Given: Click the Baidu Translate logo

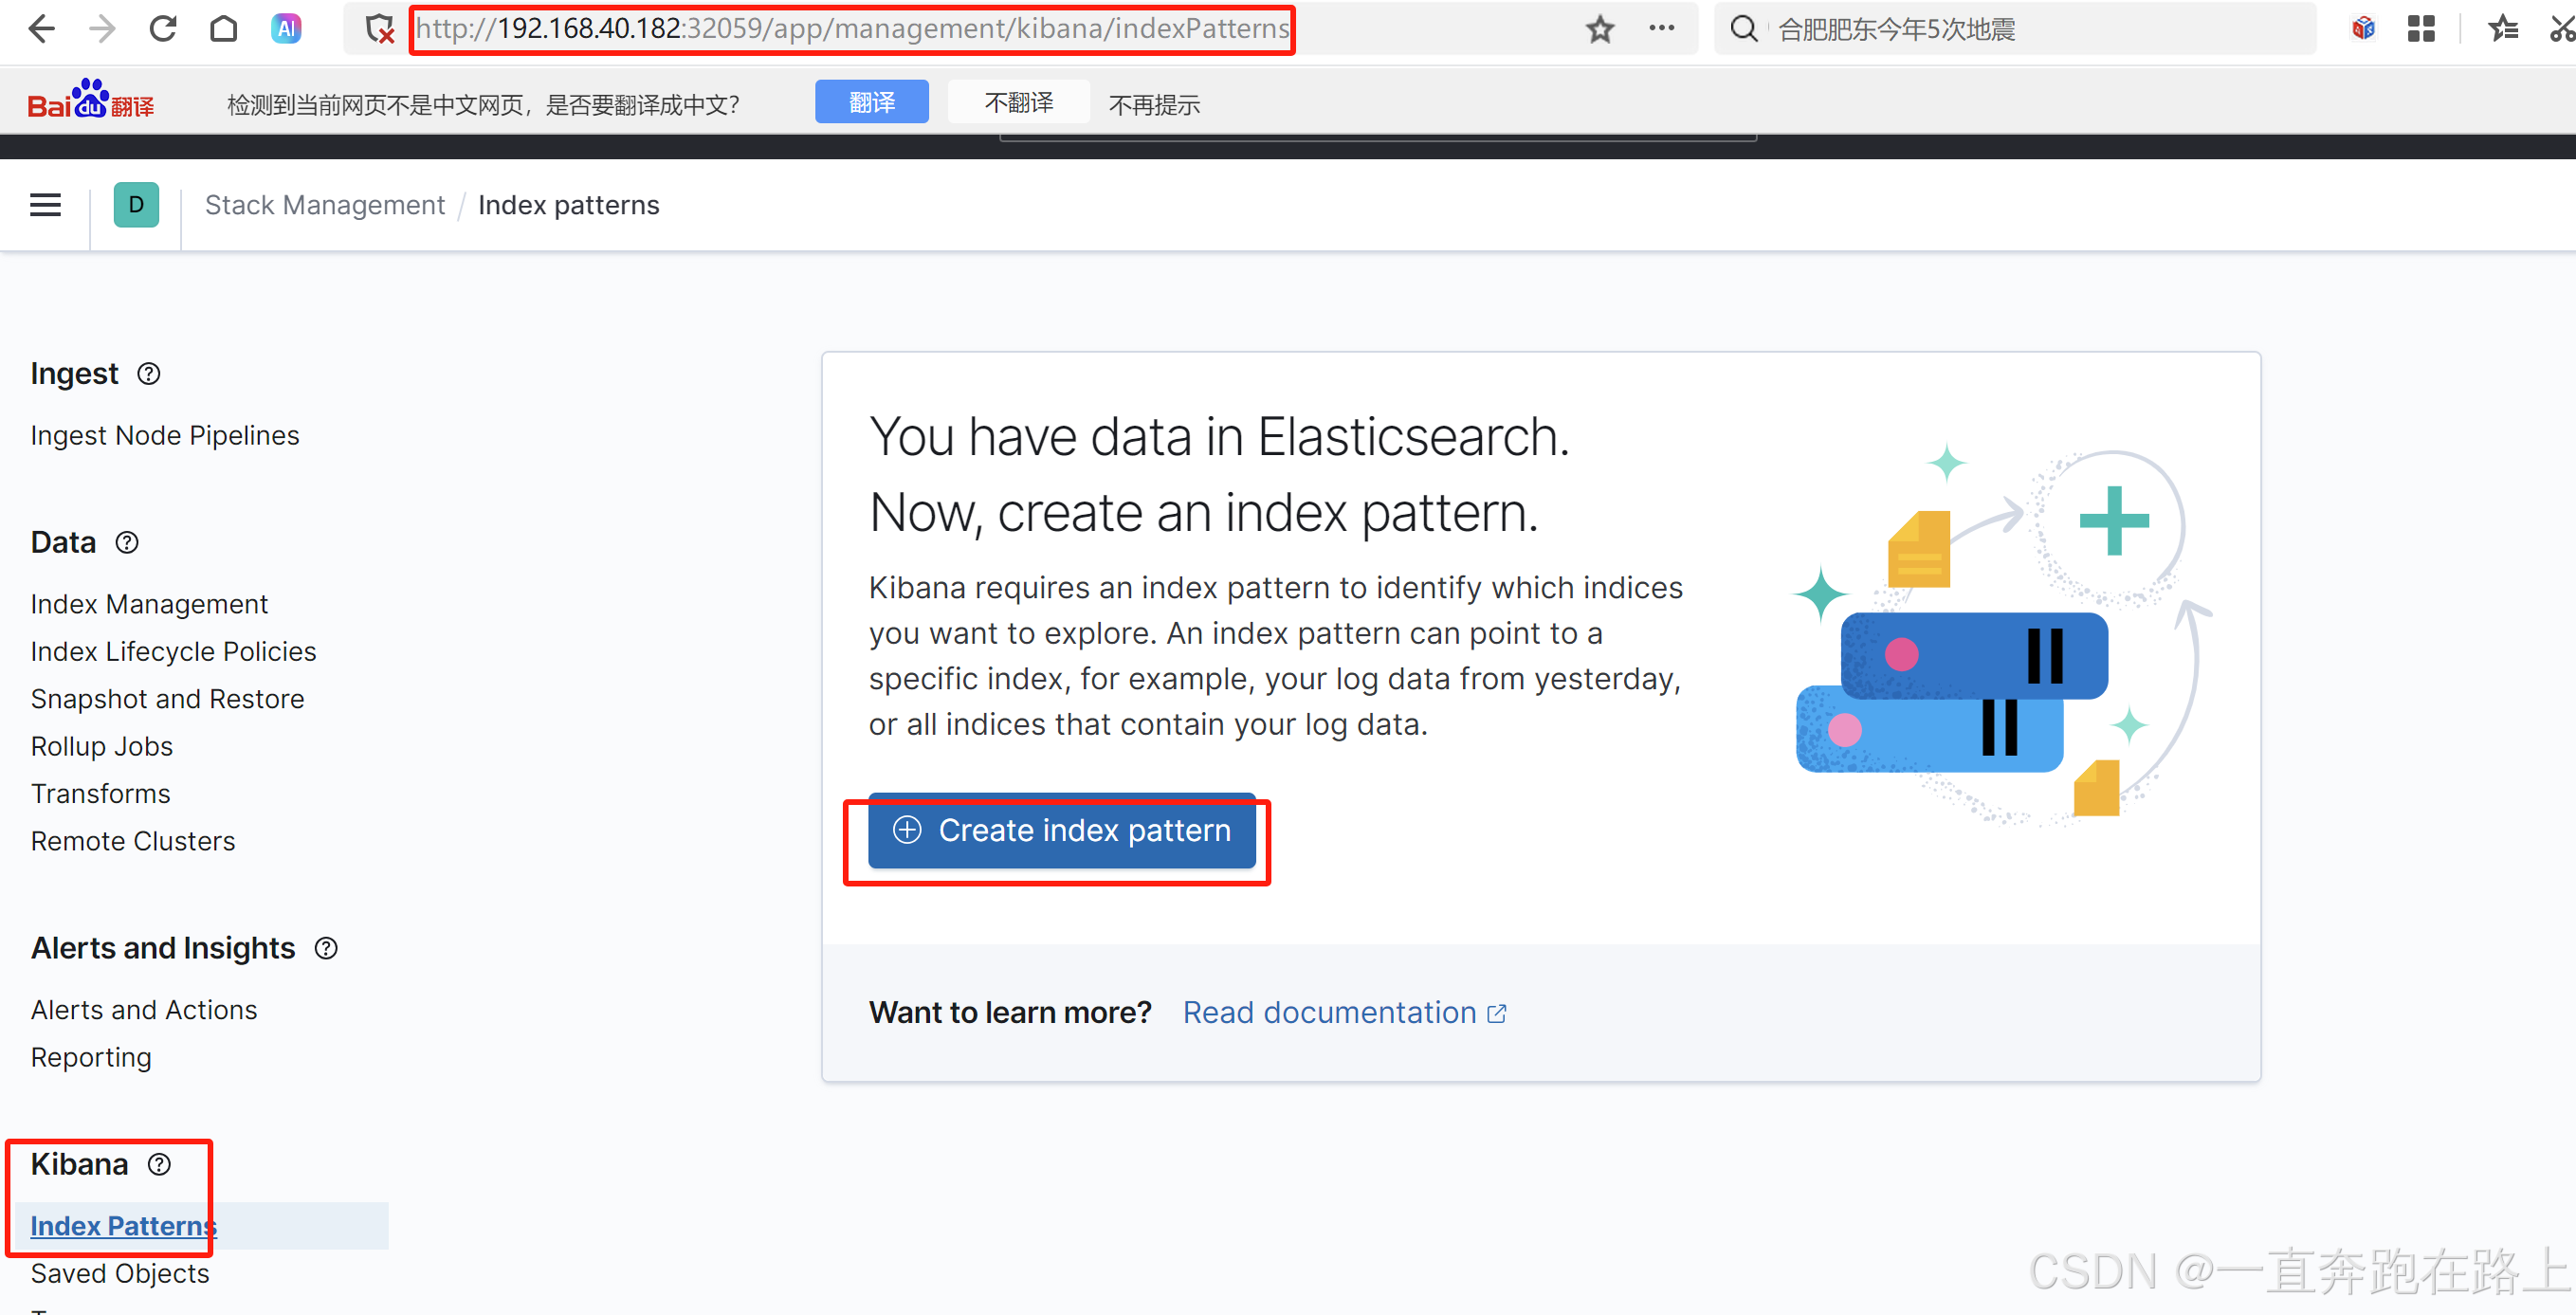Looking at the screenshot, I should (91, 101).
